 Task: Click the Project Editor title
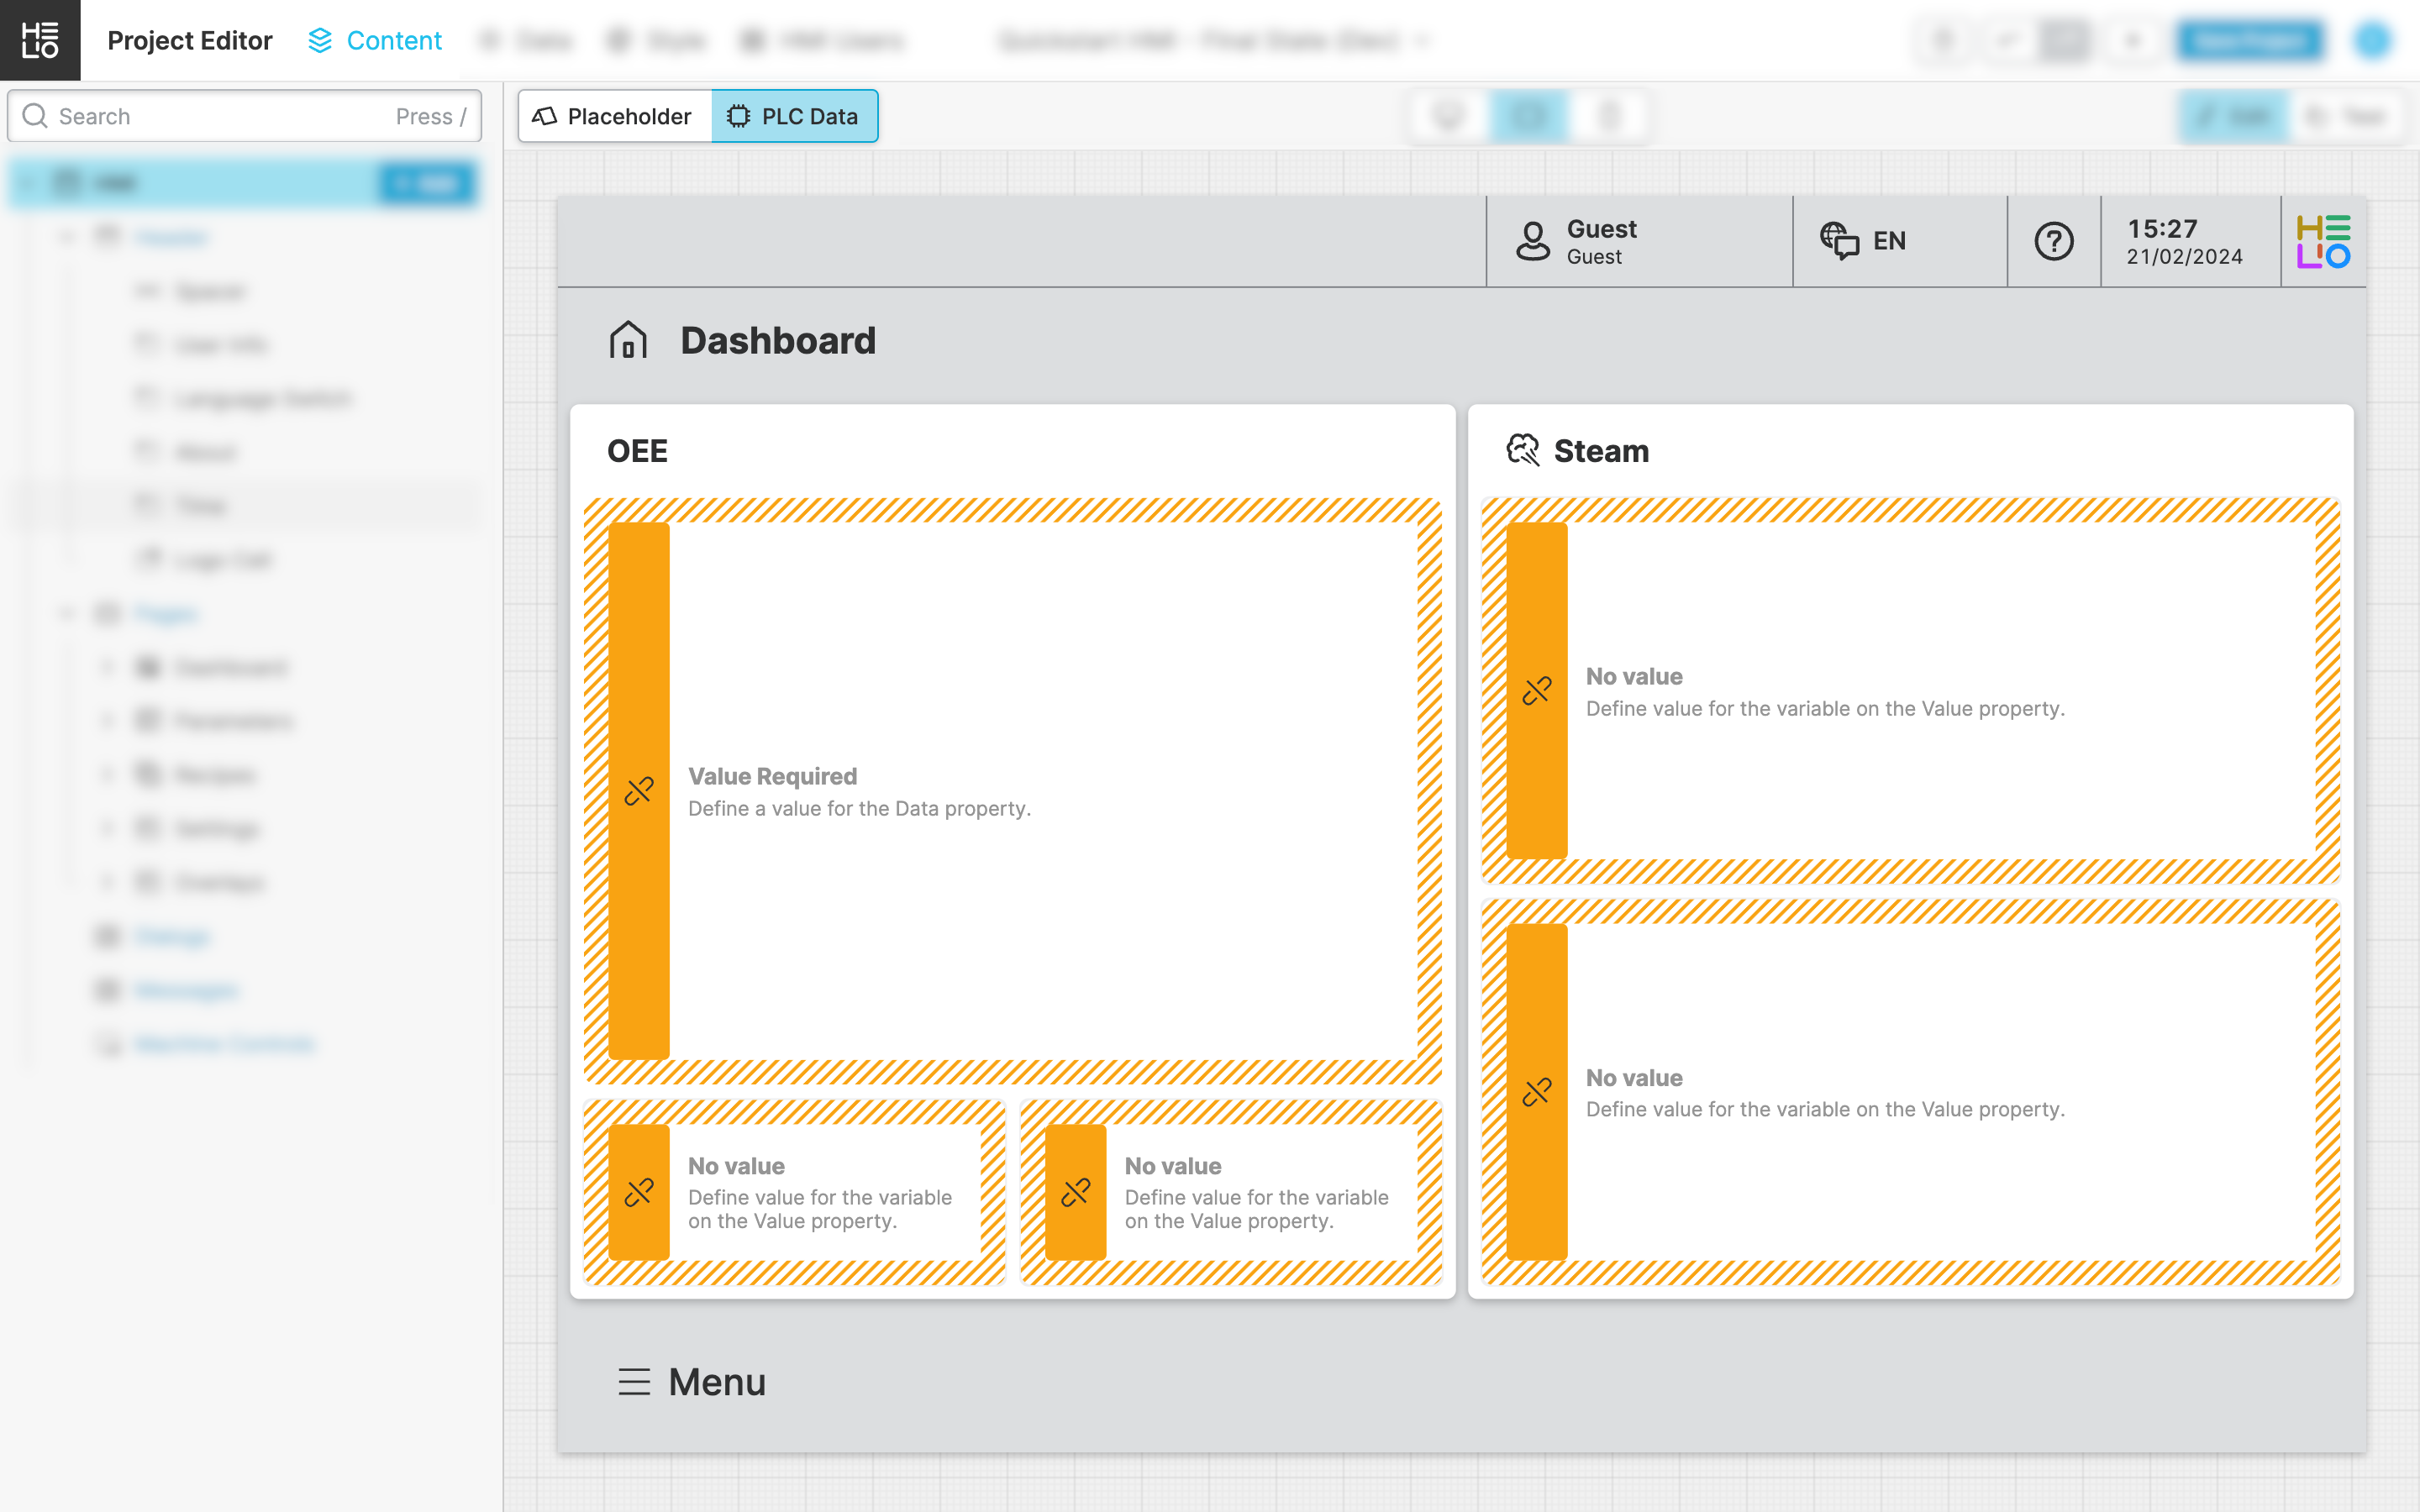click(x=189, y=40)
